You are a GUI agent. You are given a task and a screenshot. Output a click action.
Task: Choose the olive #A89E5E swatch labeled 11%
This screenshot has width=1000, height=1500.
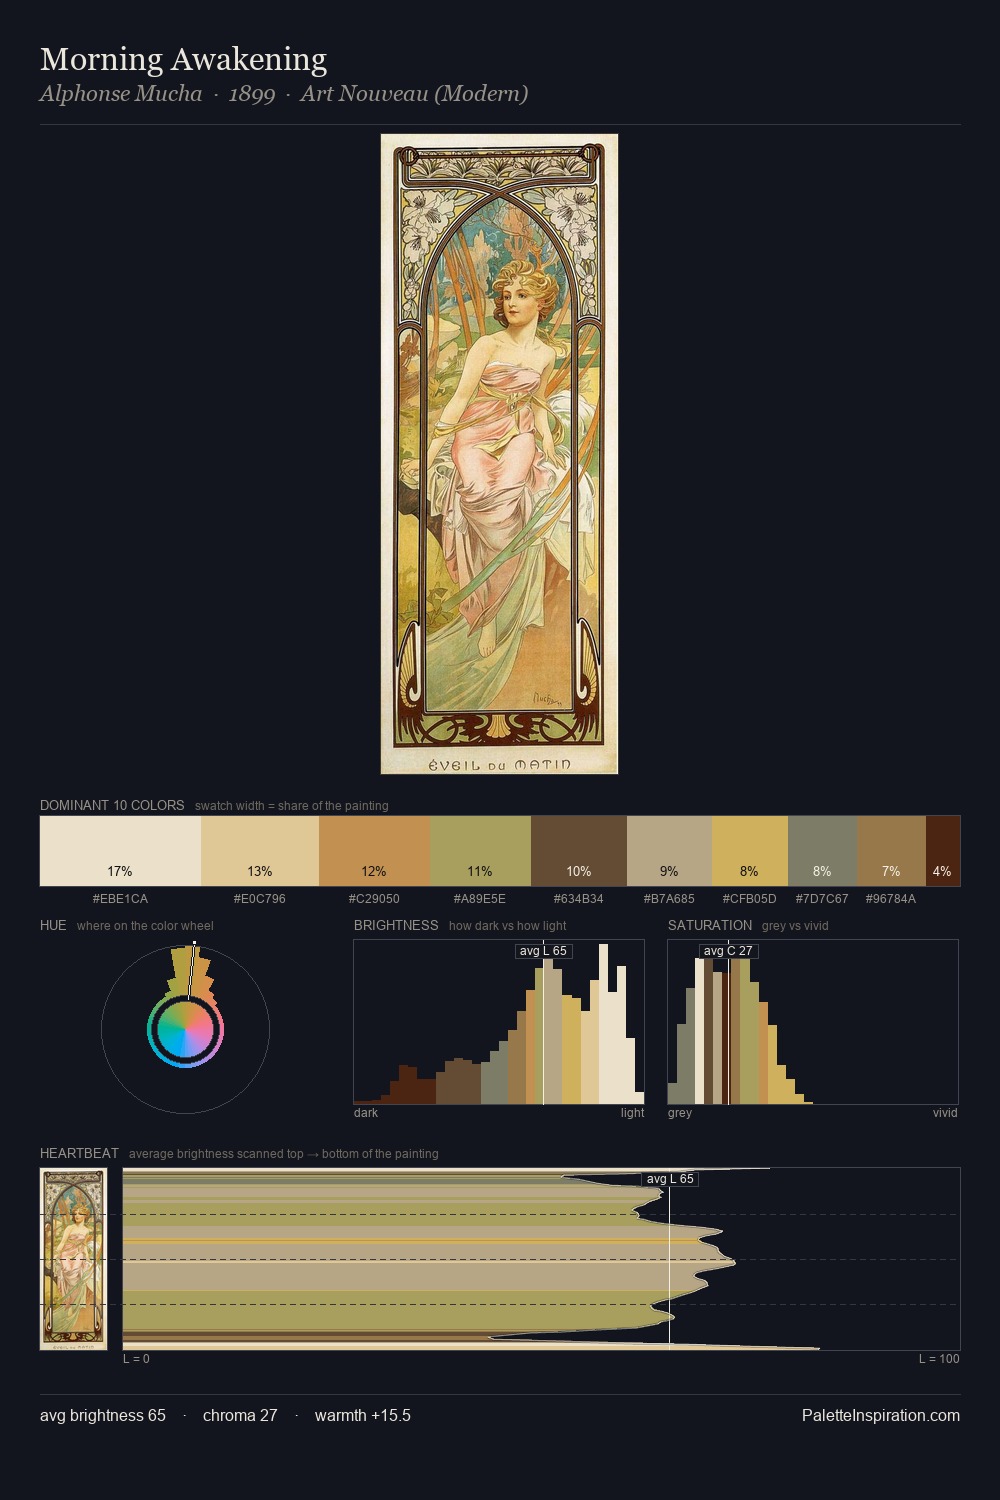[x=480, y=851]
